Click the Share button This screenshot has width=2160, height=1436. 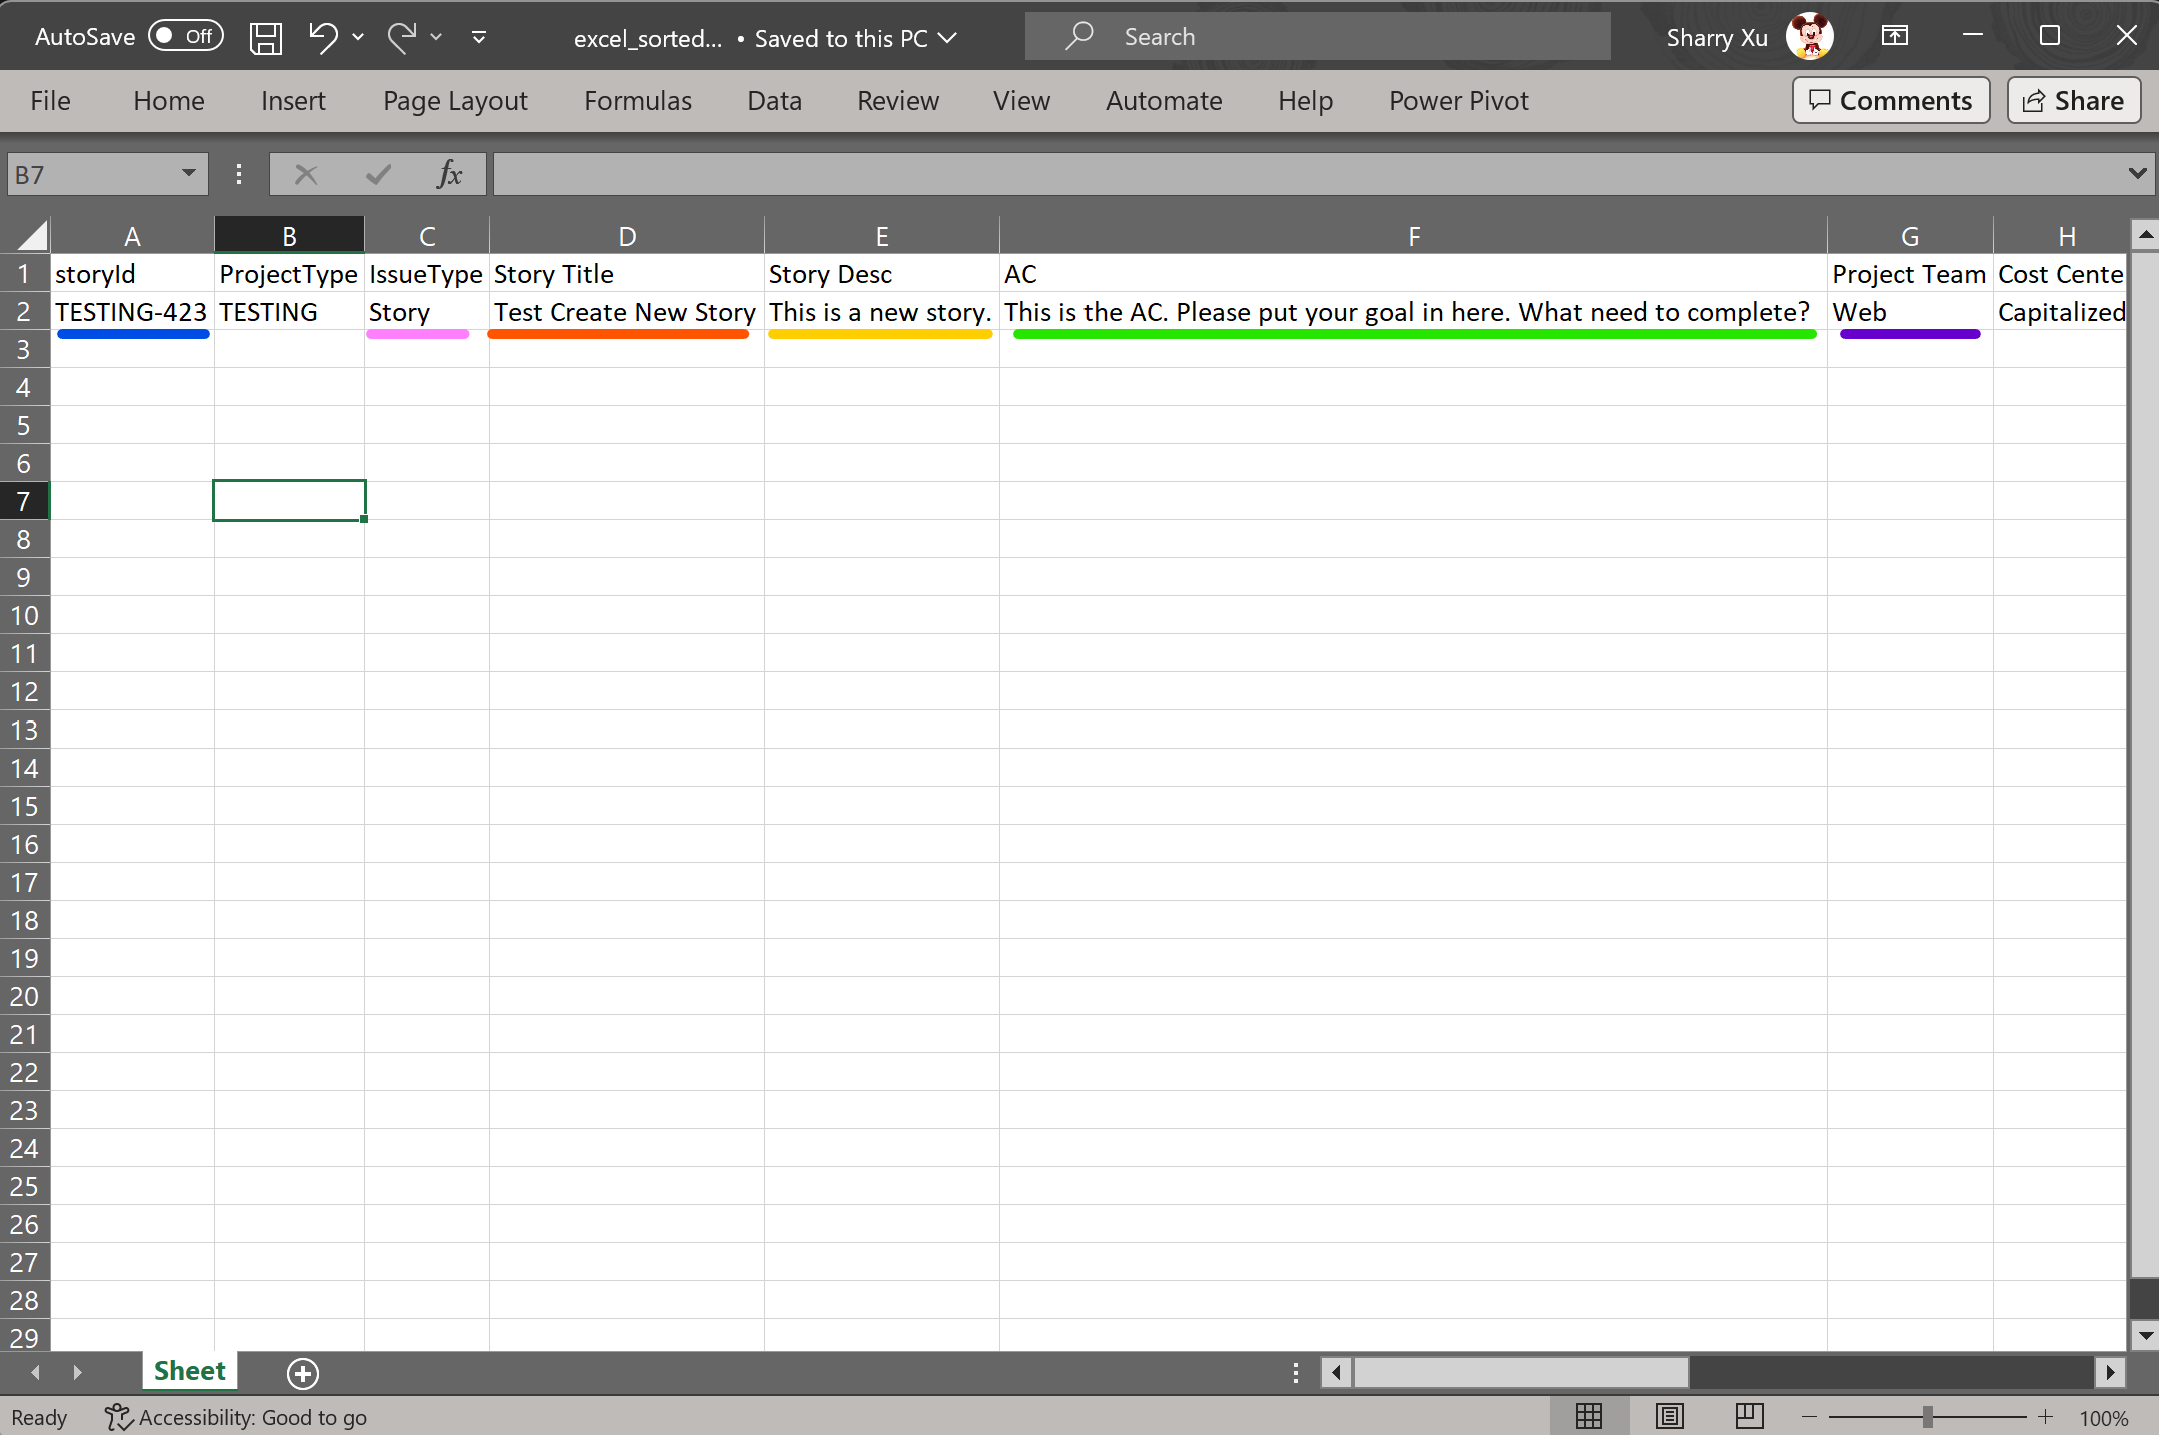coord(2074,101)
